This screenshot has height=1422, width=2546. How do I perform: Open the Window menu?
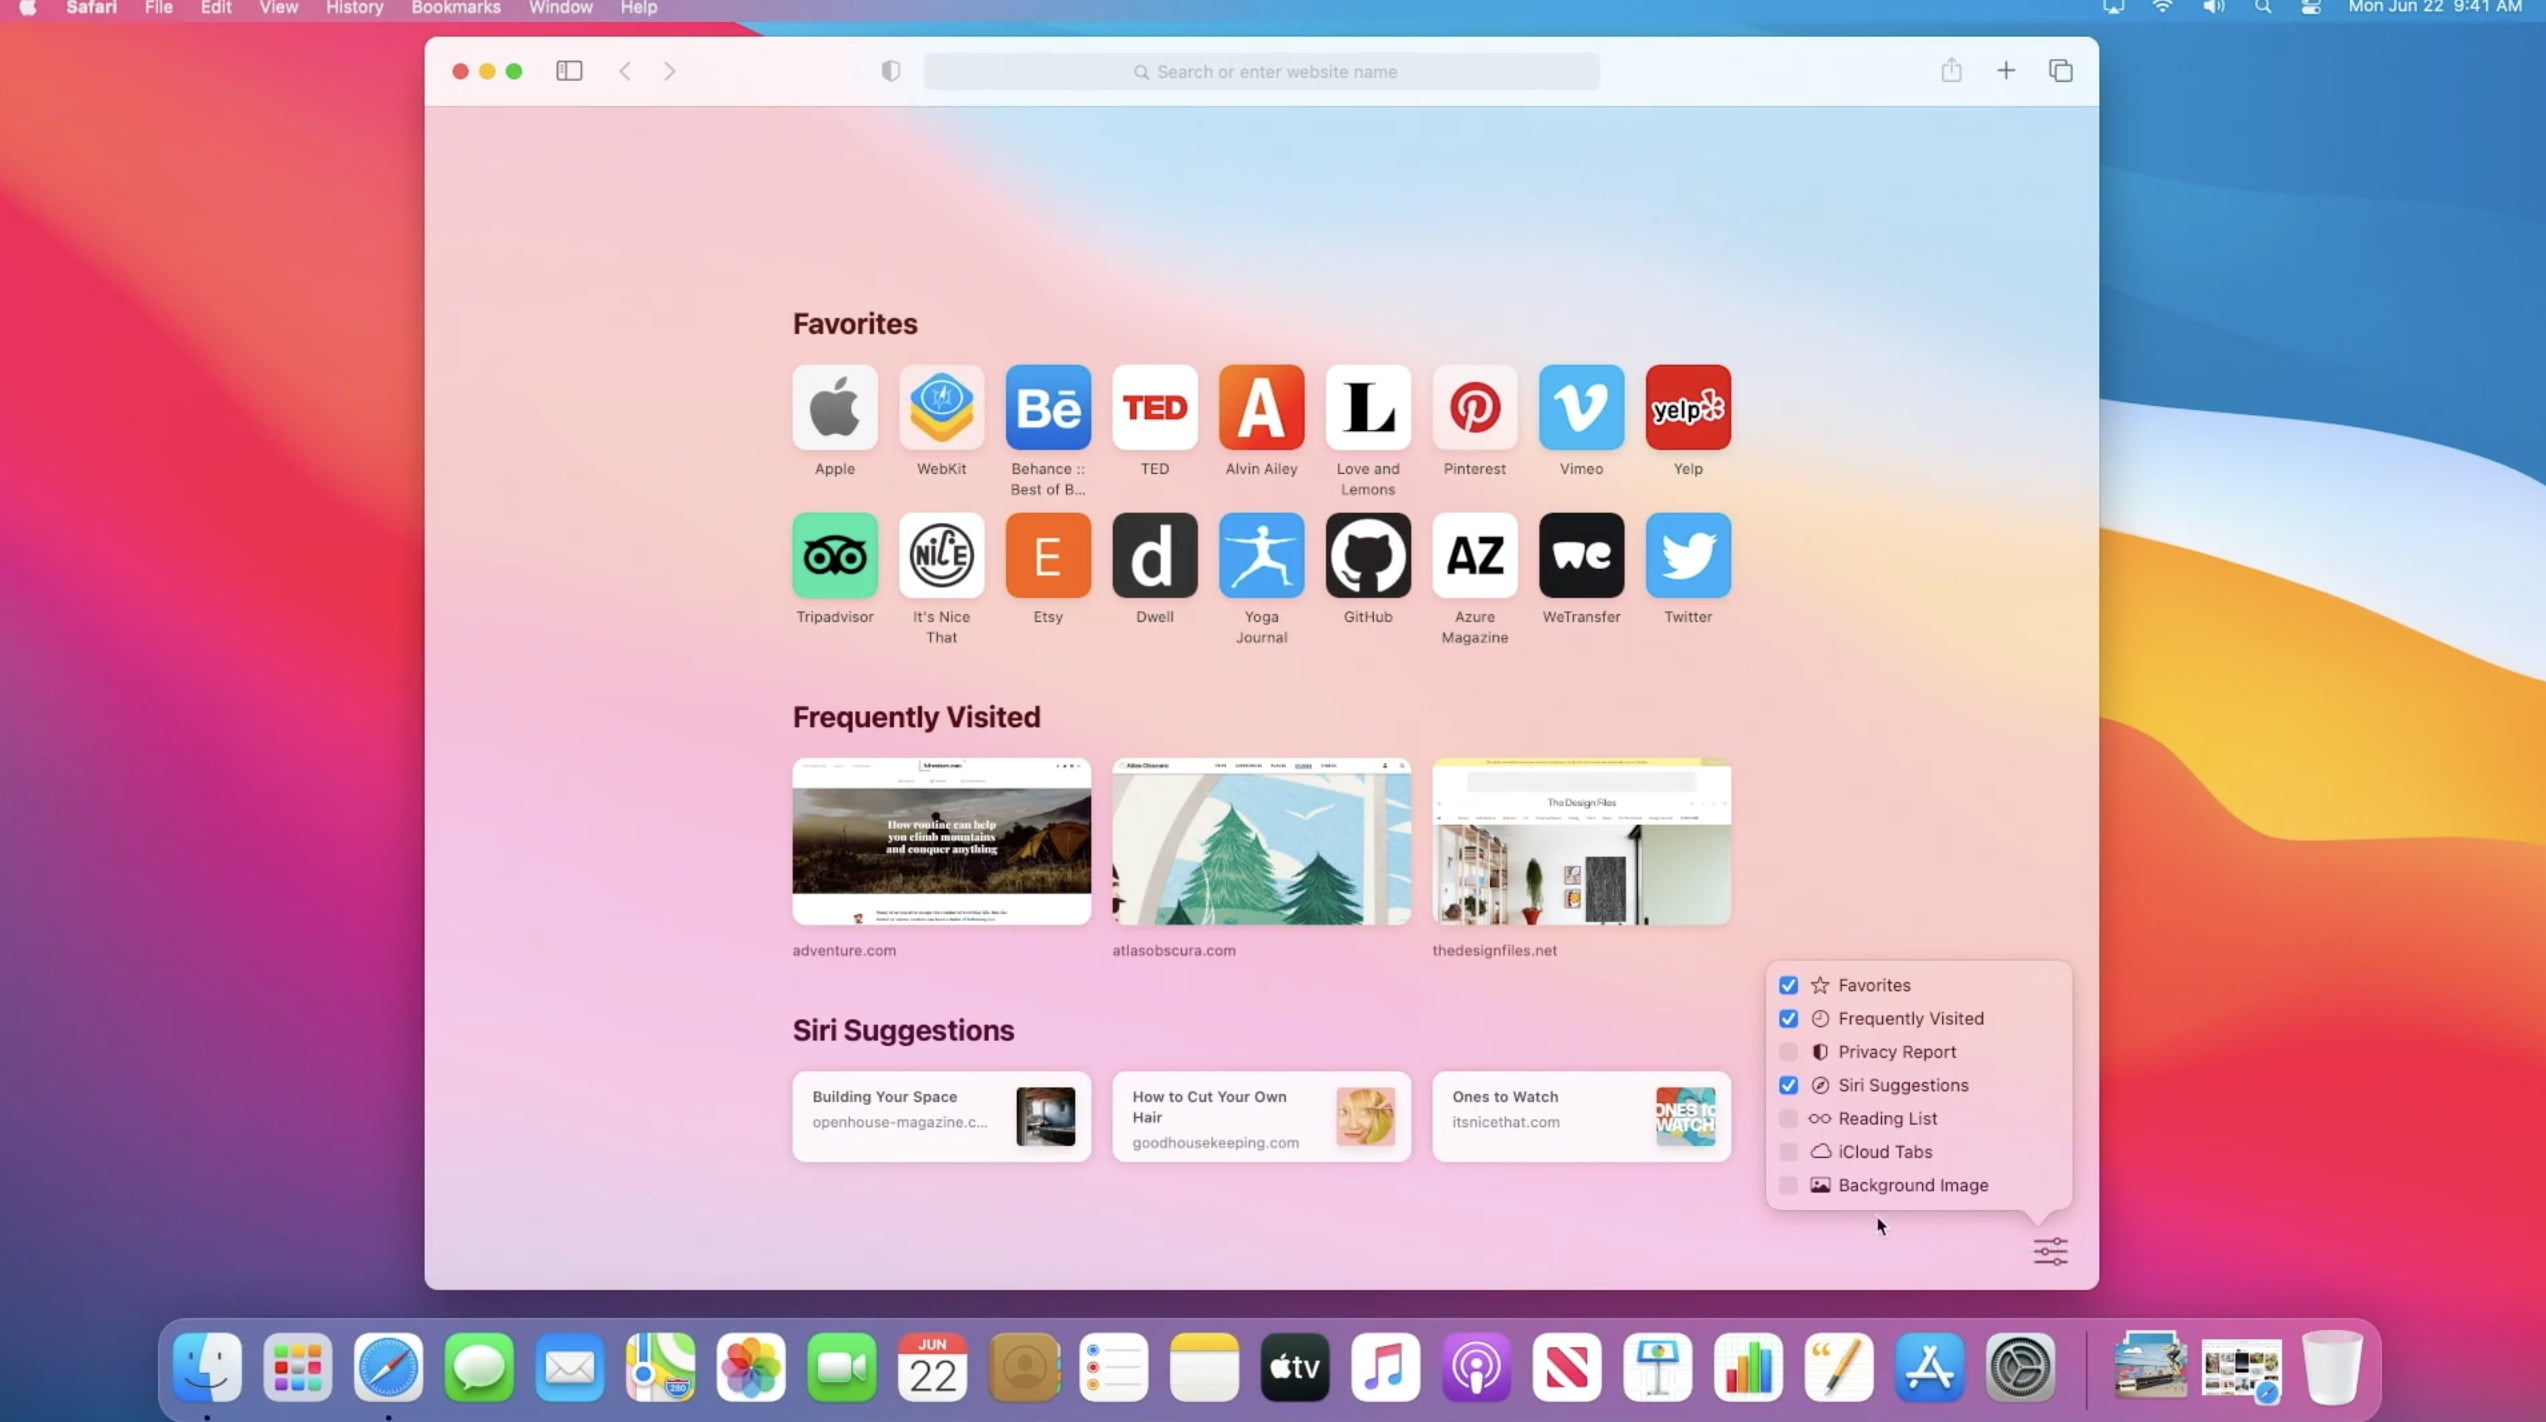tap(560, 8)
